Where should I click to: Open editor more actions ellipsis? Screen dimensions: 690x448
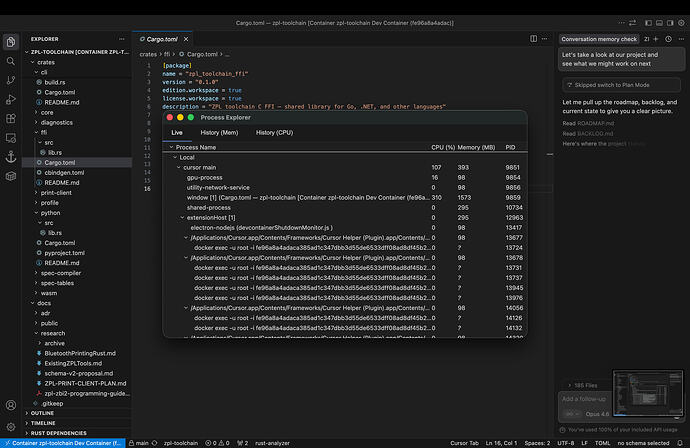(545, 39)
